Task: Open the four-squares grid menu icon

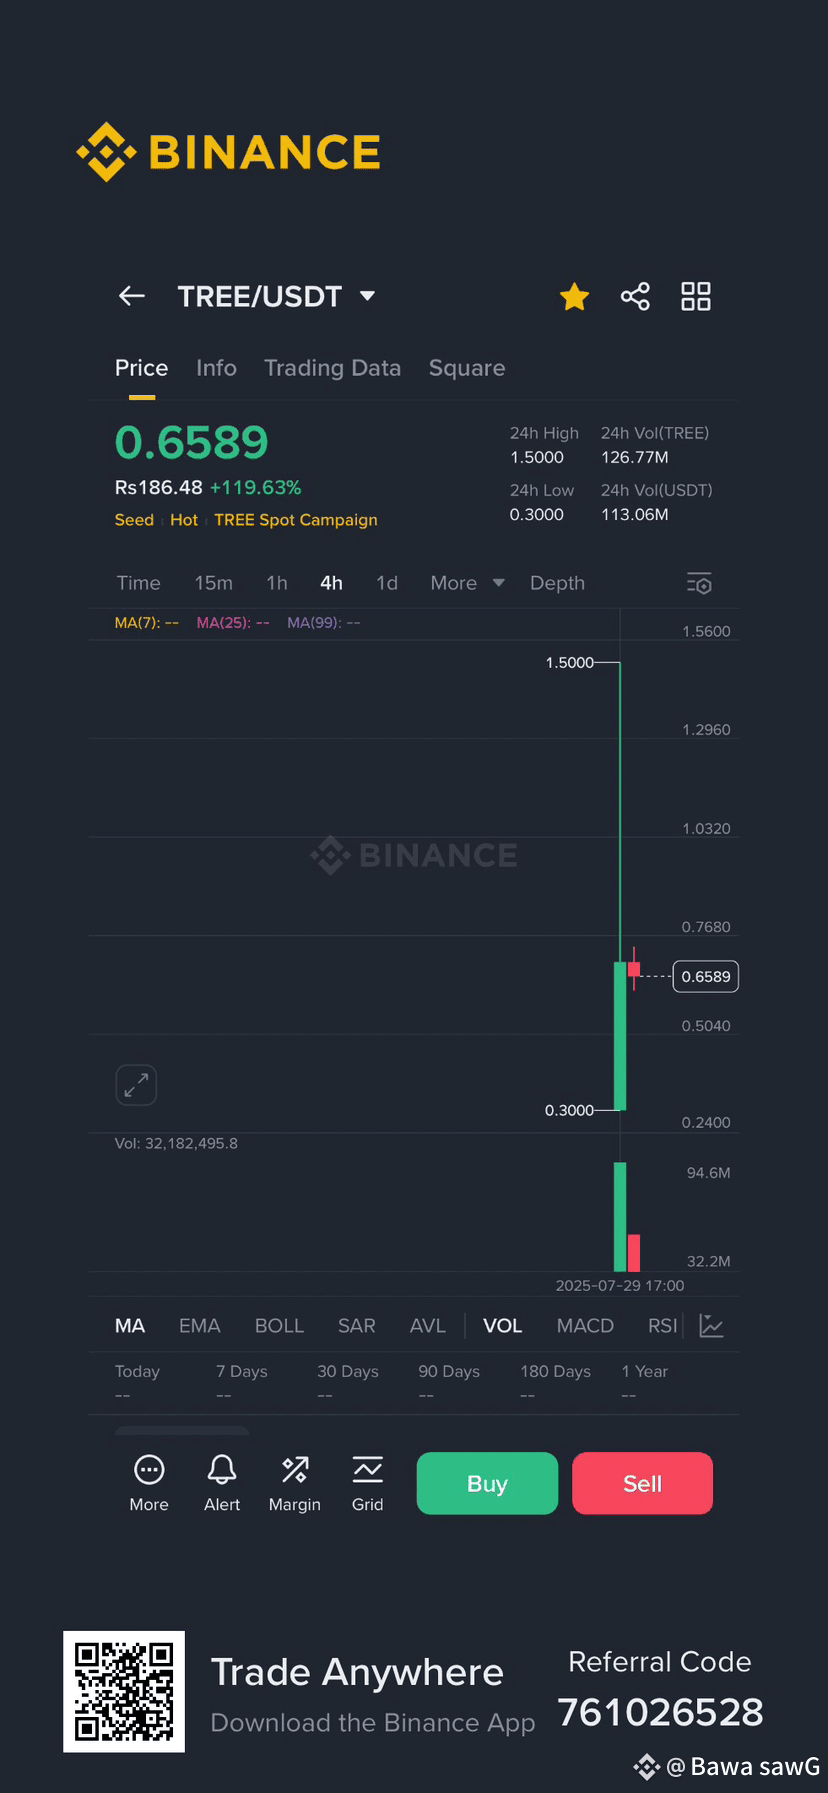Action: tap(696, 296)
